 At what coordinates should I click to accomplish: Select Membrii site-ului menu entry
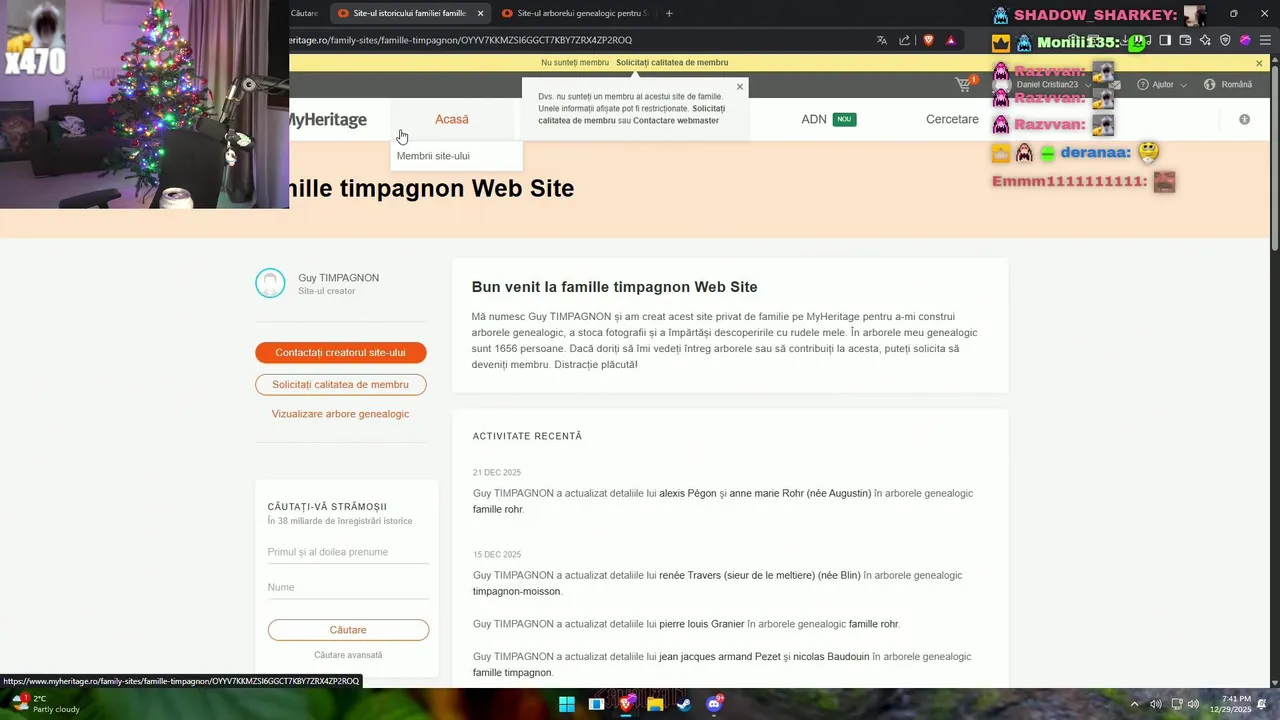pos(433,156)
